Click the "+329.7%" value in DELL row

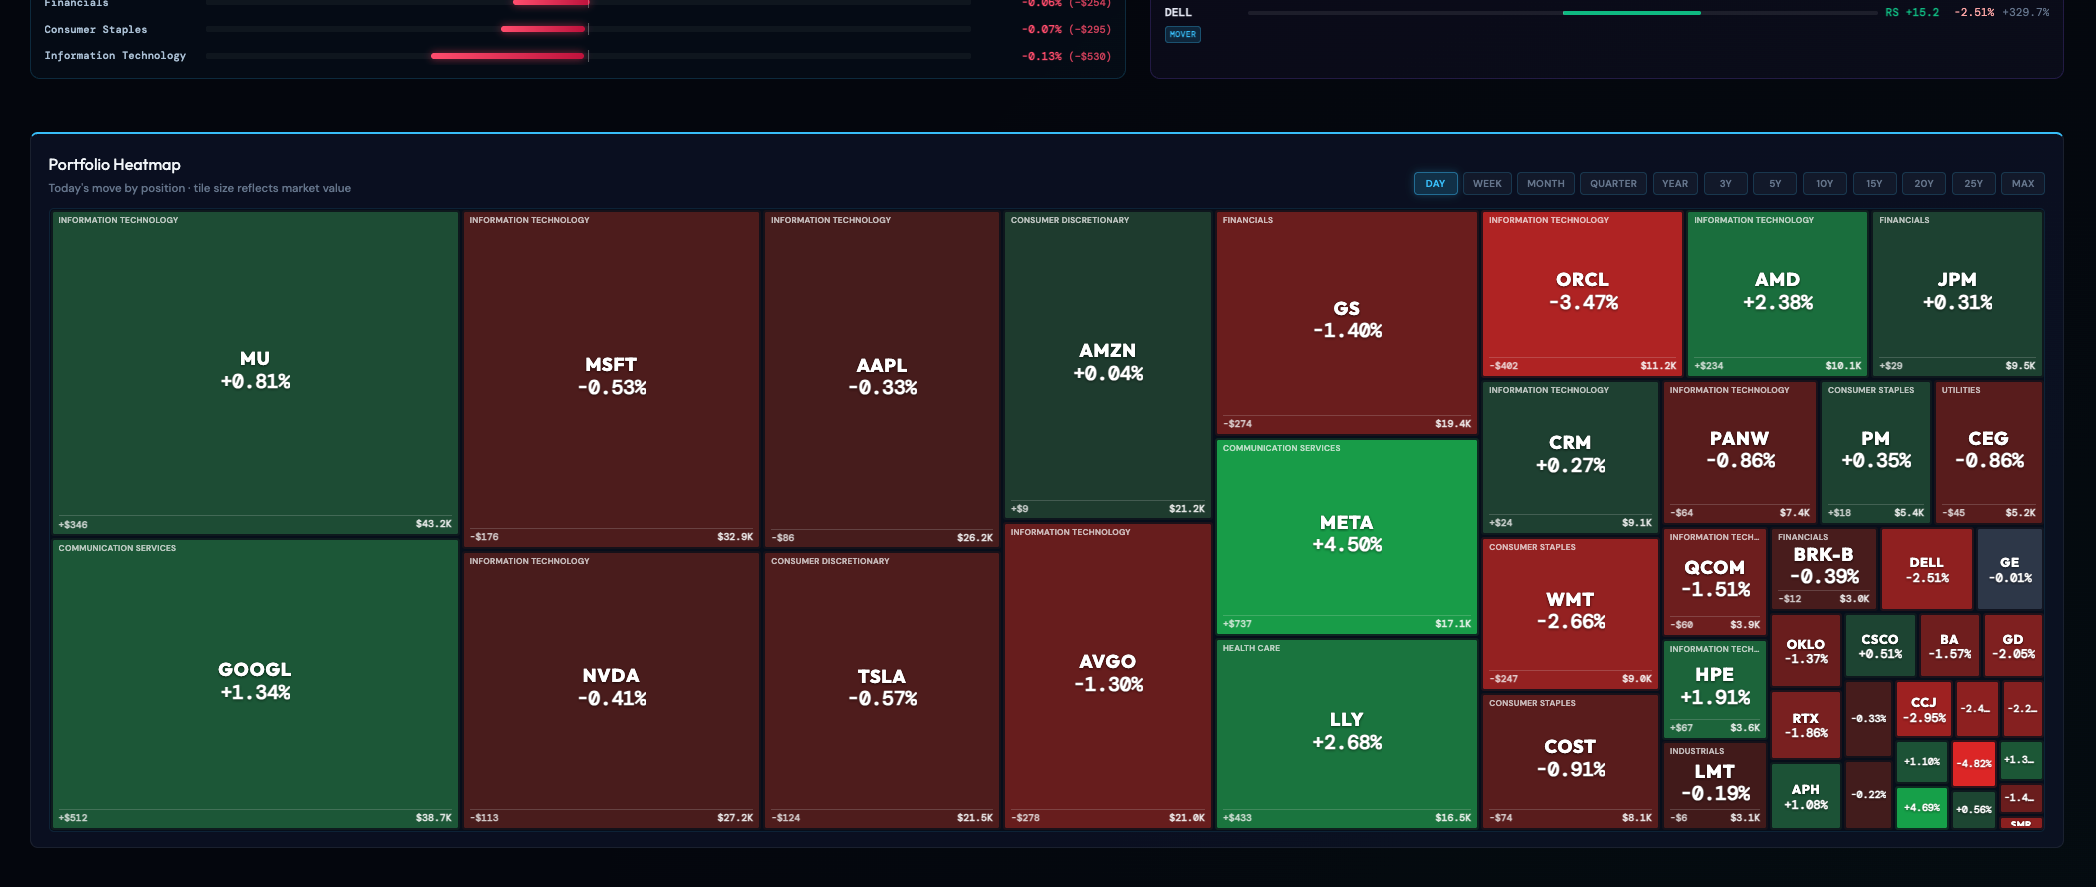[x=2026, y=13]
